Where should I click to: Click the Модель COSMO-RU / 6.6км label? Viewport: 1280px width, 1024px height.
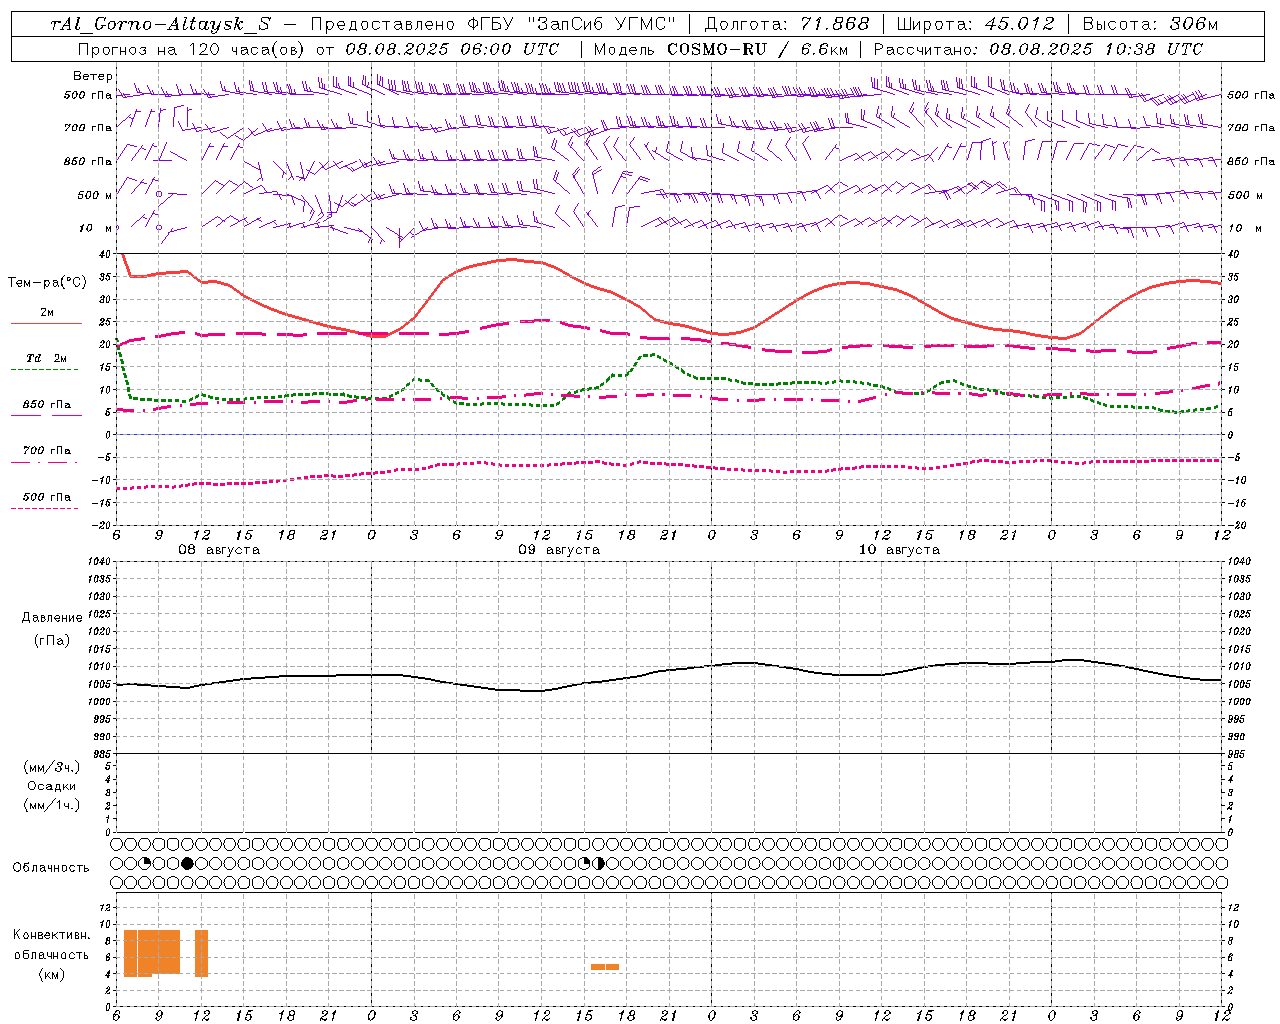(720, 49)
